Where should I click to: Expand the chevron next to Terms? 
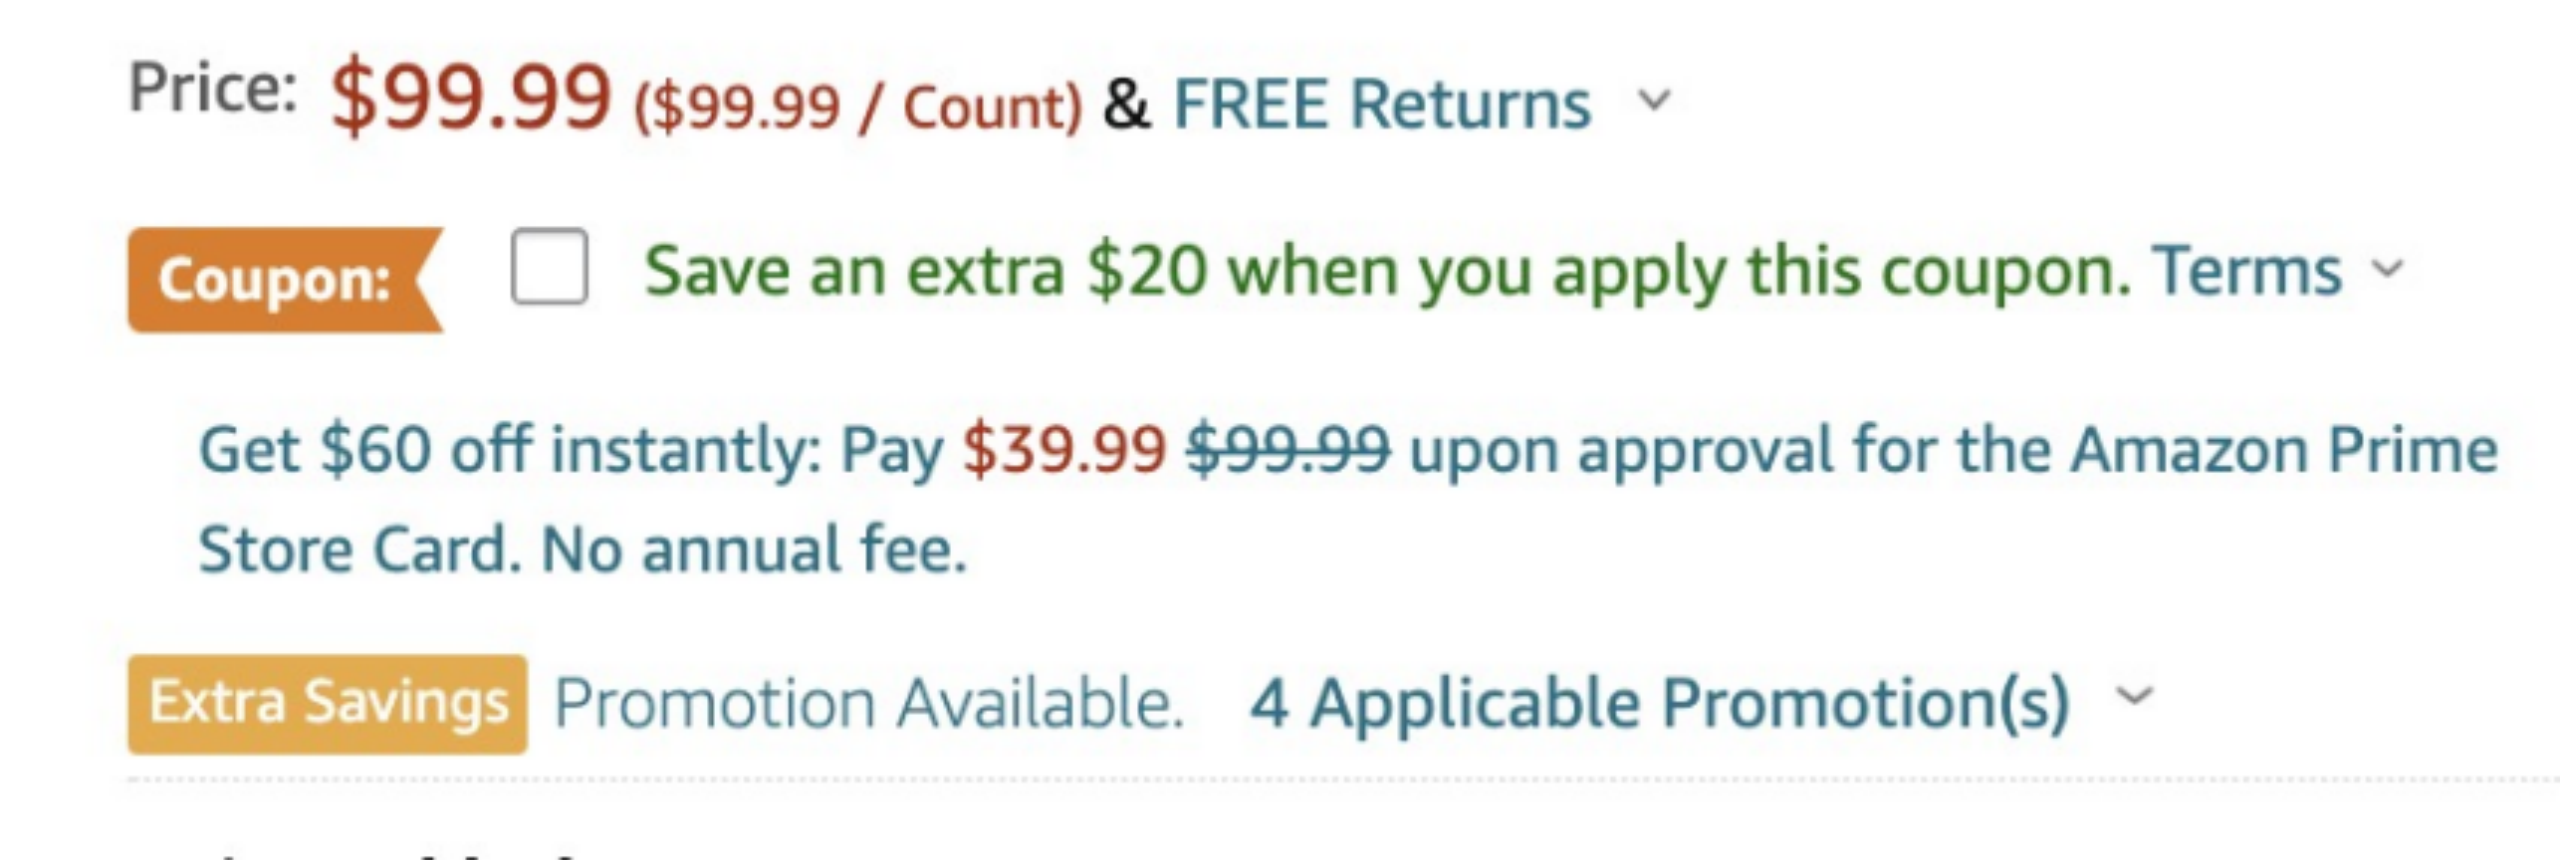click(x=2388, y=269)
